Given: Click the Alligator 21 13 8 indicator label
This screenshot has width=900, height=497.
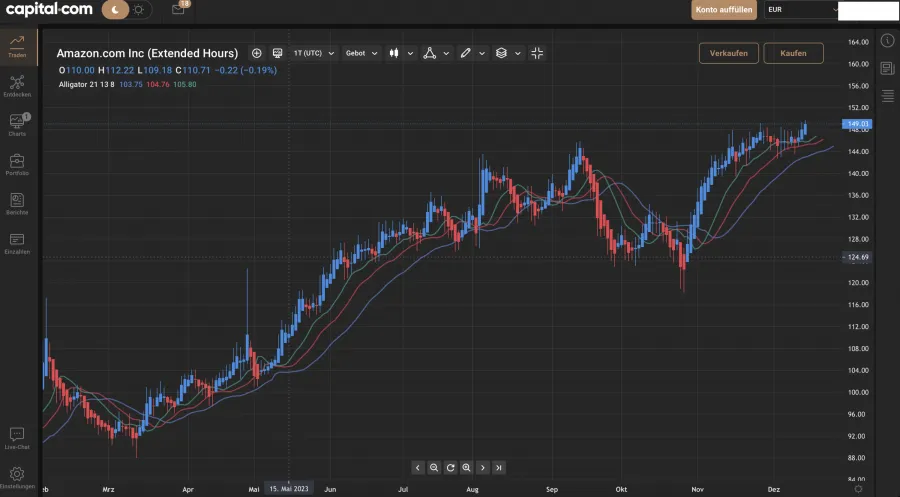Looking at the screenshot, I should pyautogui.click(x=87, y=84).
